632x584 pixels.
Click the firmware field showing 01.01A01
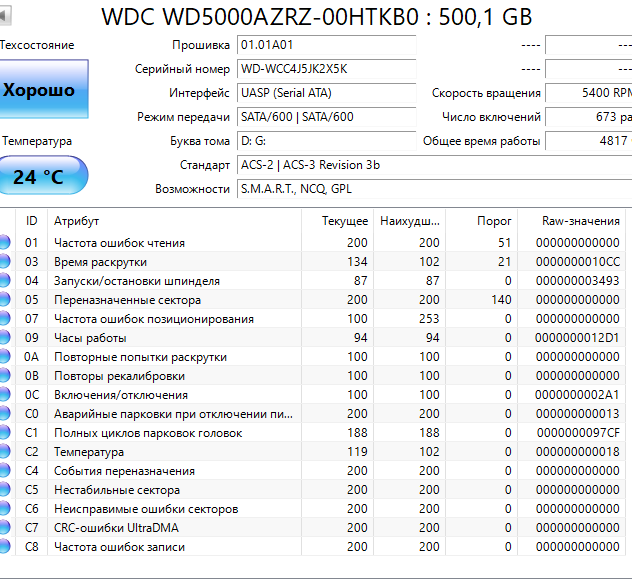click(x=326, y=45)
